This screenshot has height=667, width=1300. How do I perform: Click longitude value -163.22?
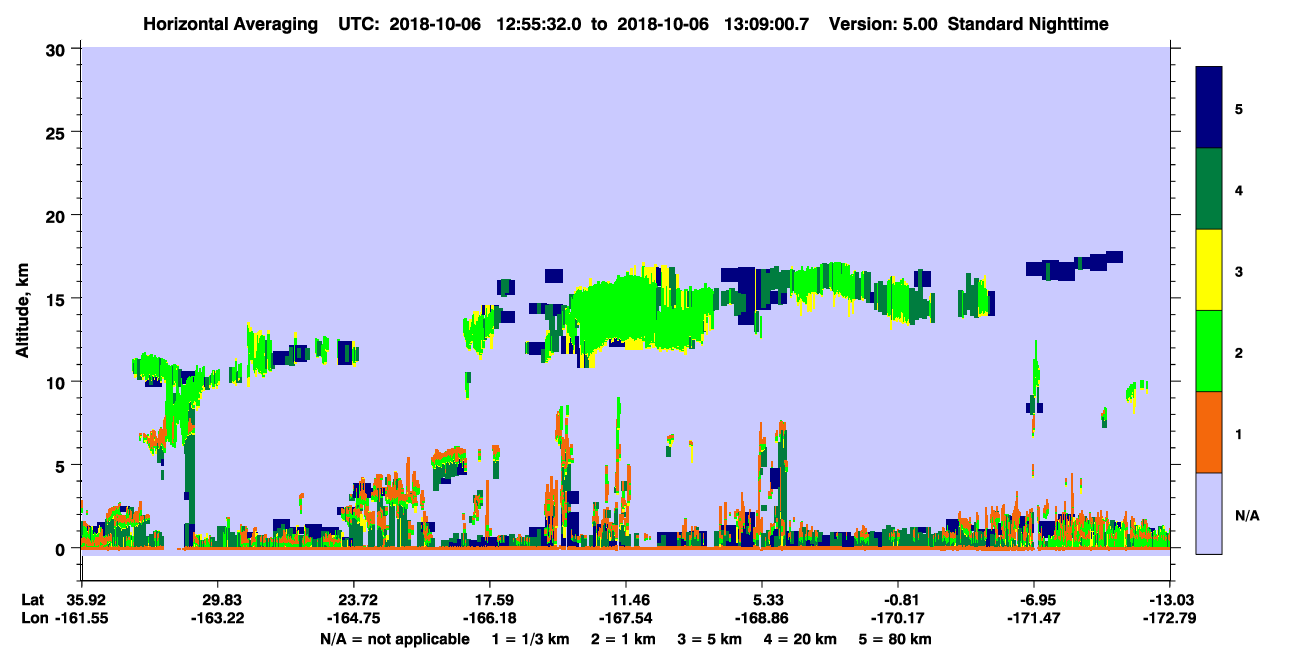219,618
